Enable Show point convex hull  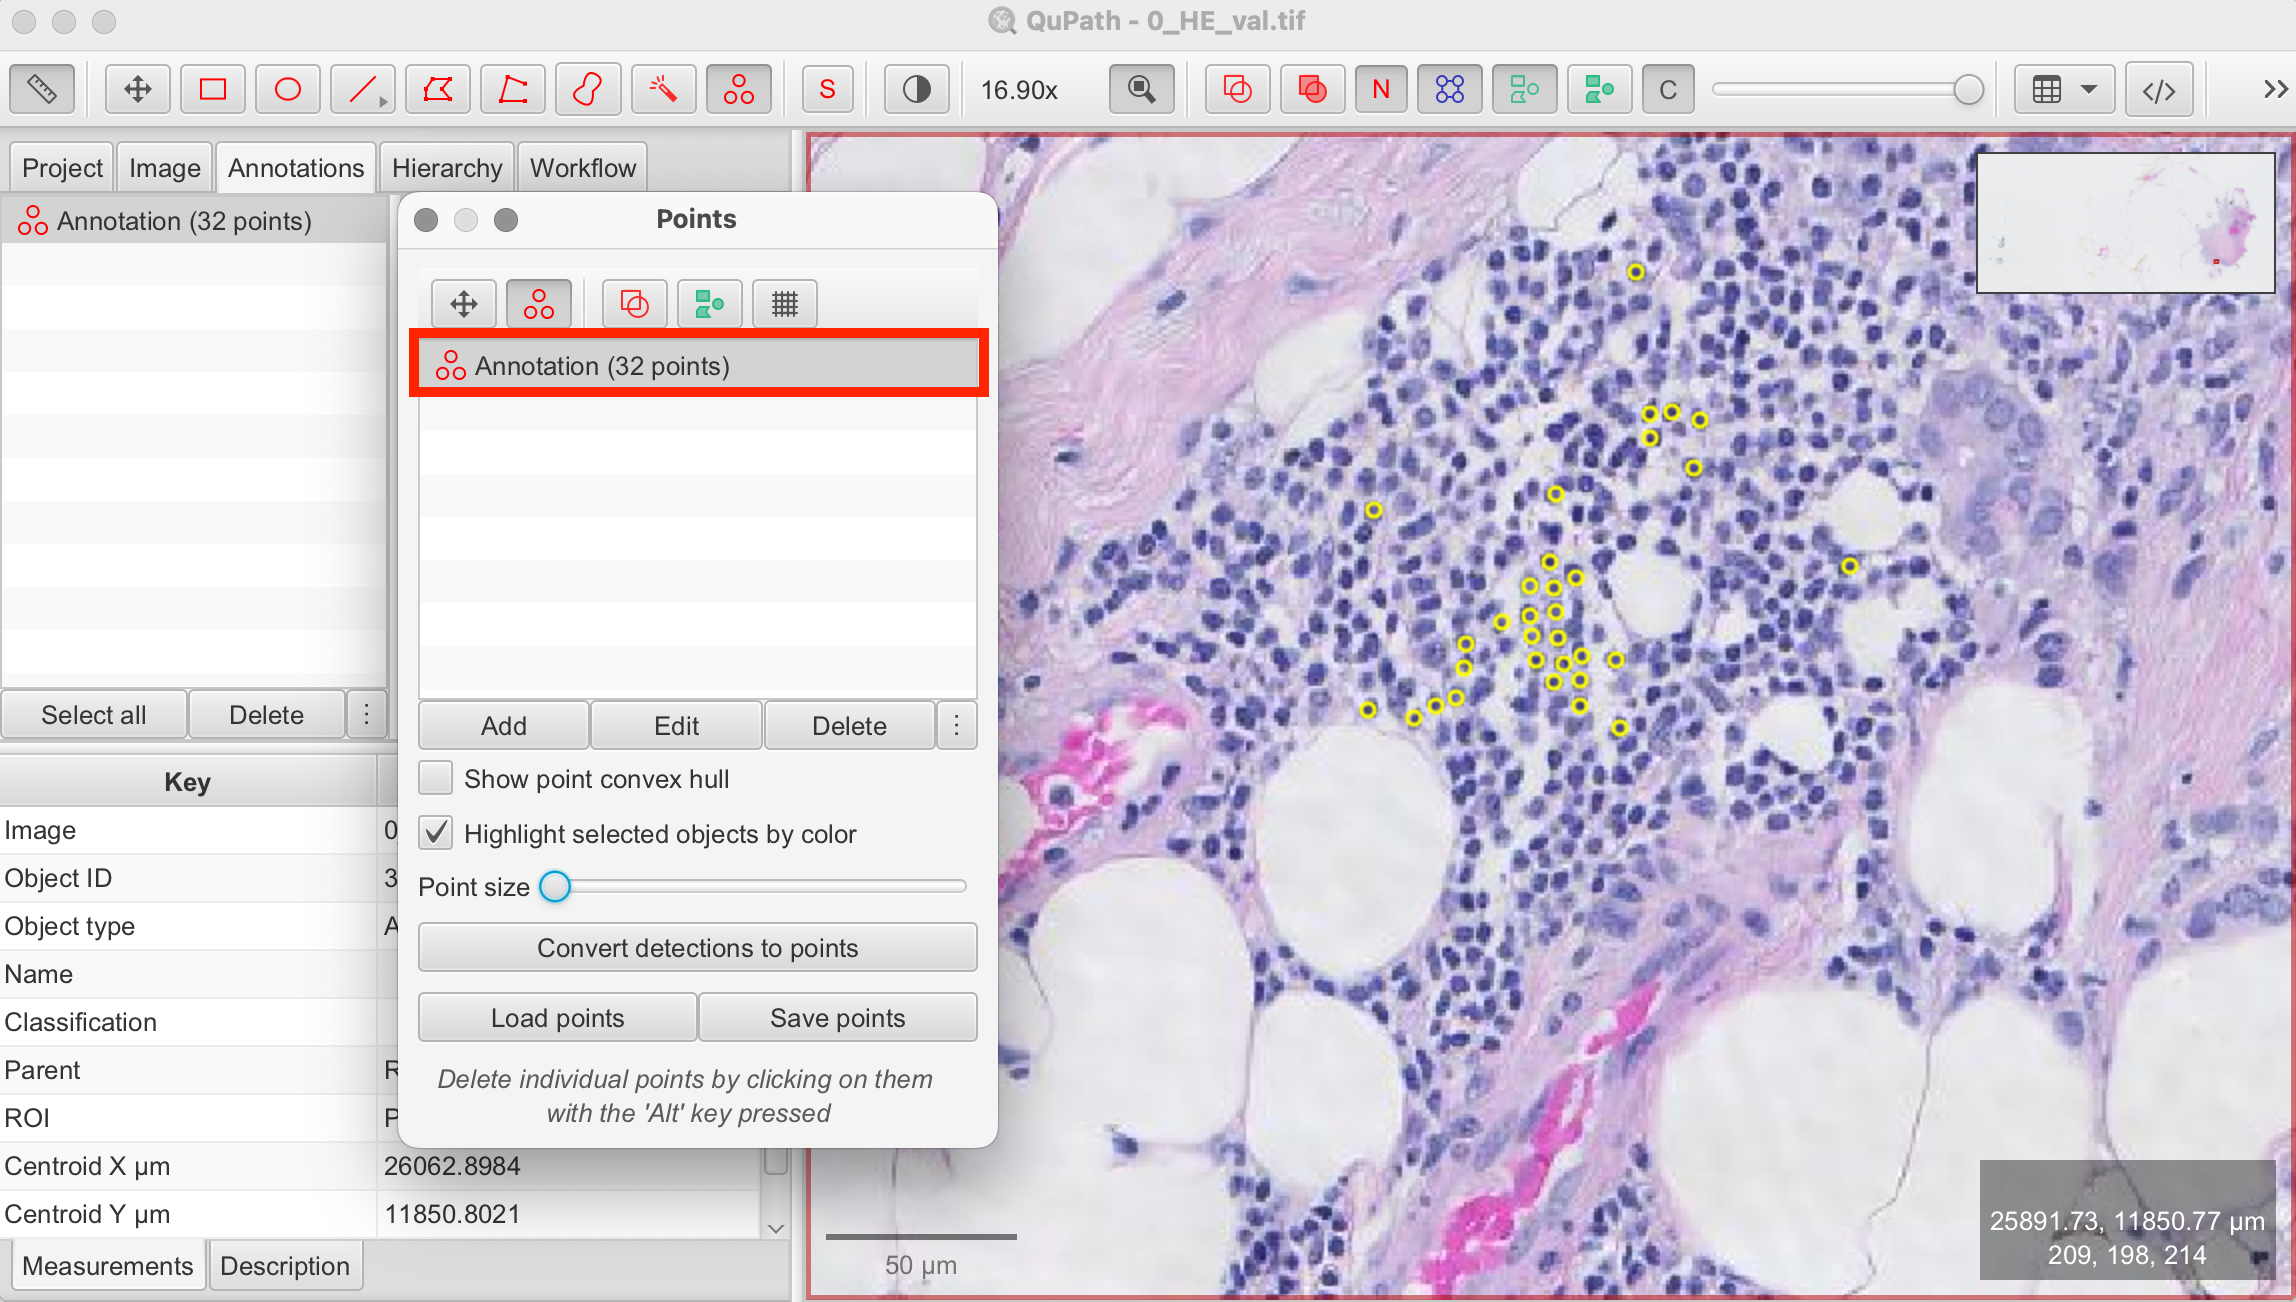(x=436, y=779)
